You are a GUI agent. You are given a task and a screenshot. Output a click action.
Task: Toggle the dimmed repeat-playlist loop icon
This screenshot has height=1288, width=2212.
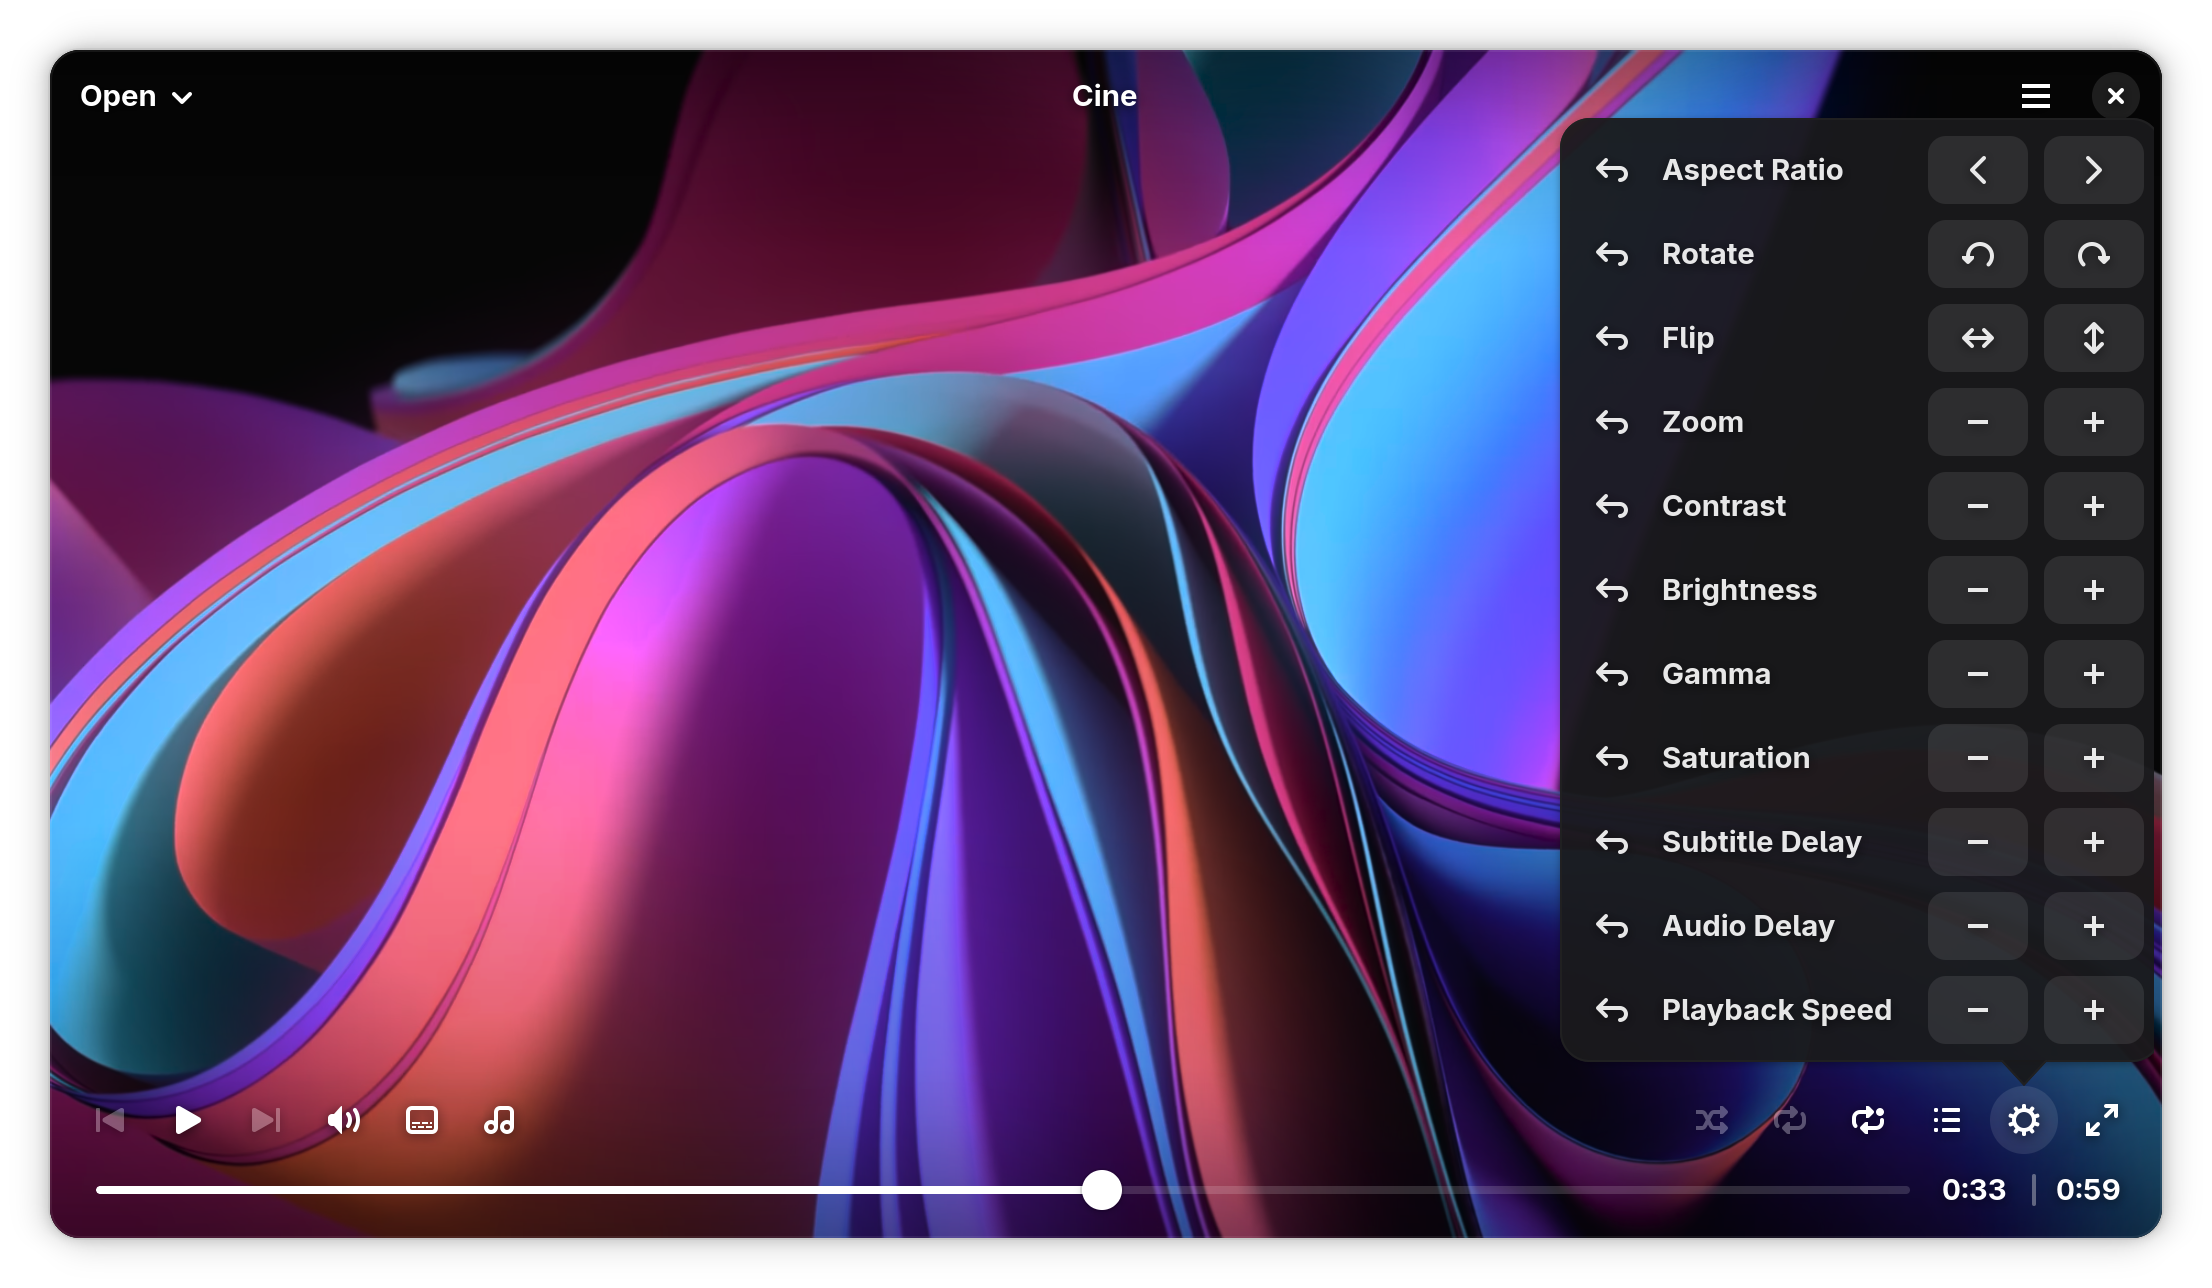(x=1789, y=1120)
